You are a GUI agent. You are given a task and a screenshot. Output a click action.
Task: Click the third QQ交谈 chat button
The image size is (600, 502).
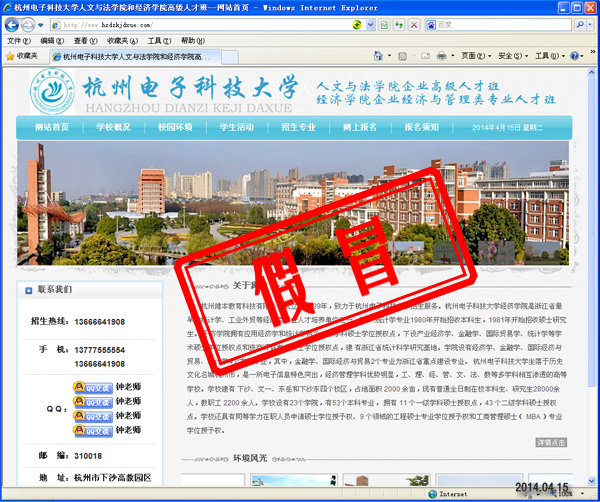click(93, 416)
